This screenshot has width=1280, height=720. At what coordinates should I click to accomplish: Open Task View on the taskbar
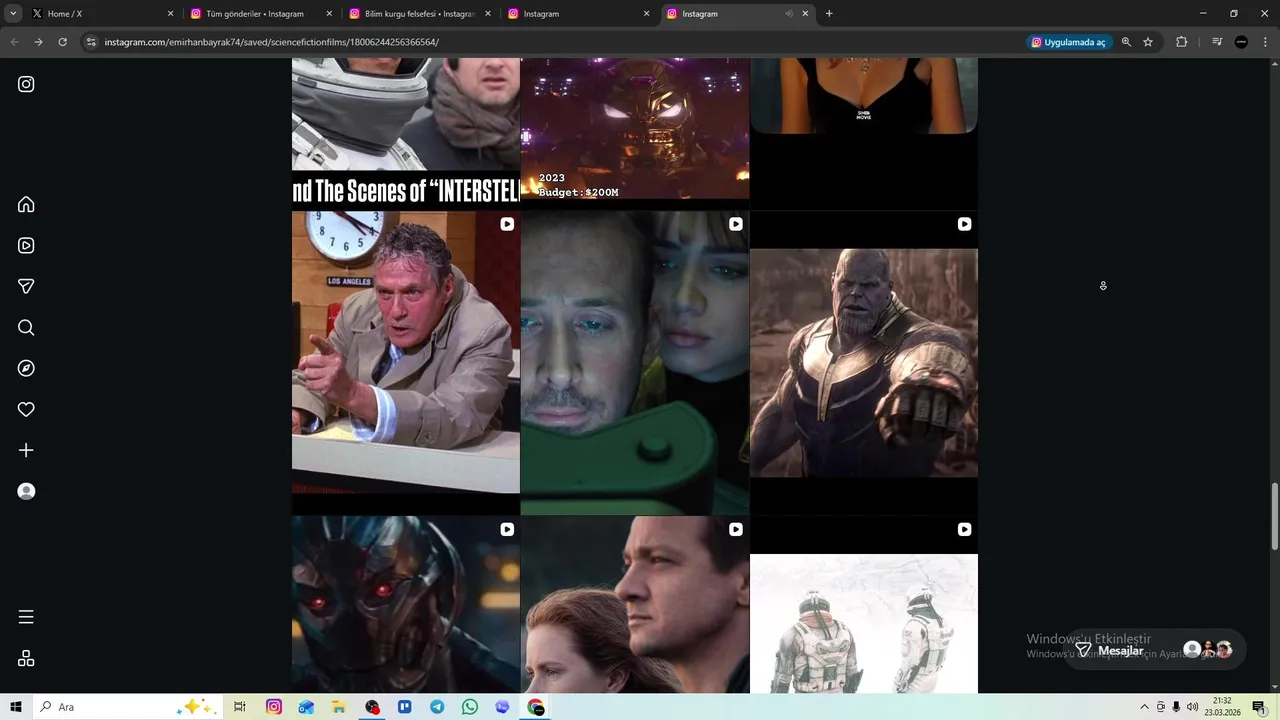(240, 707)
